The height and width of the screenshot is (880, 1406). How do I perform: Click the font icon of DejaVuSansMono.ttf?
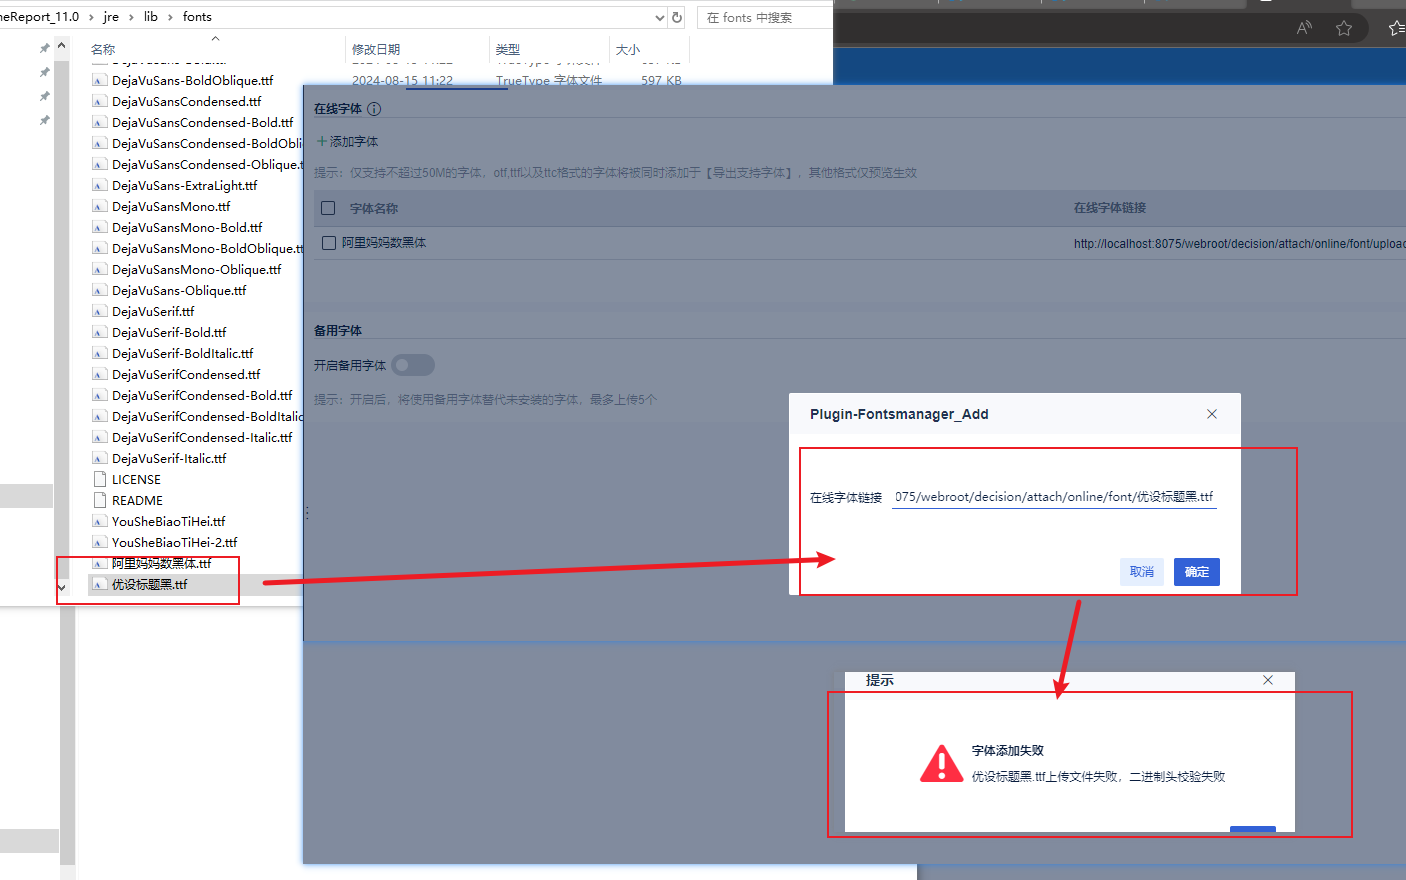(99, 206)
